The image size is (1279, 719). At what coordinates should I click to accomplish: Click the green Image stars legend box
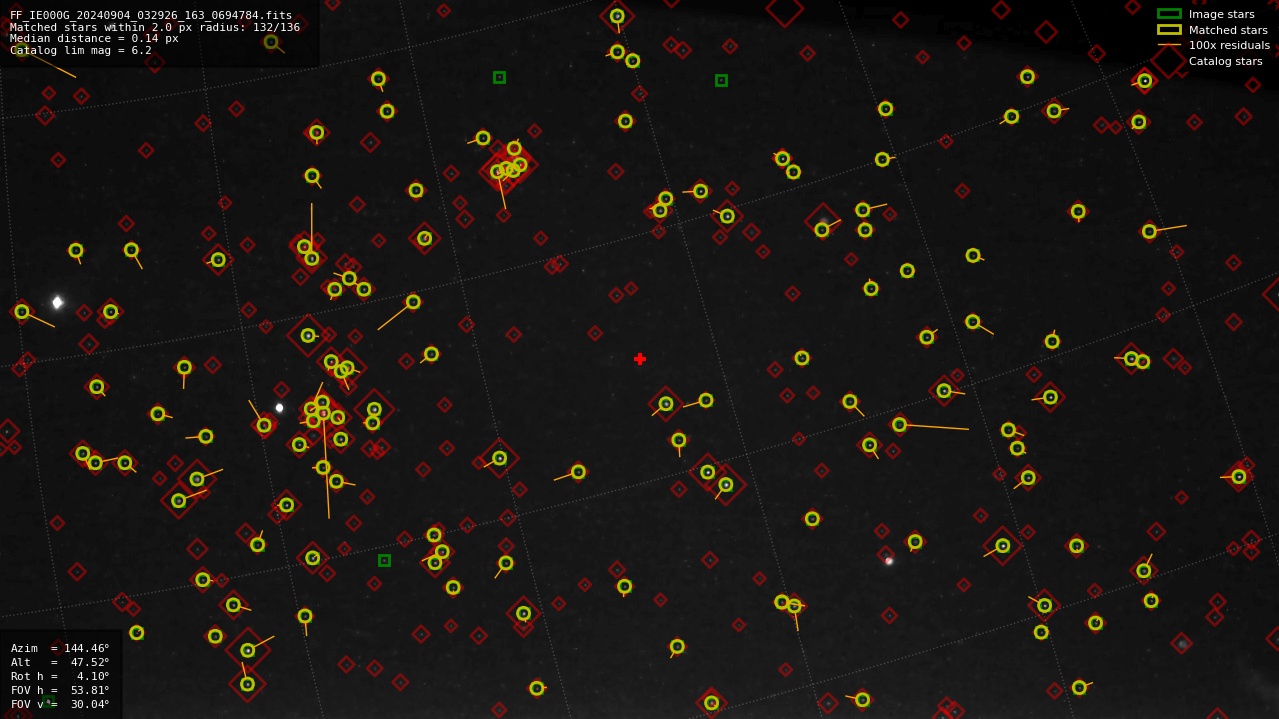pyautogui.click(x=1169, y=14)
